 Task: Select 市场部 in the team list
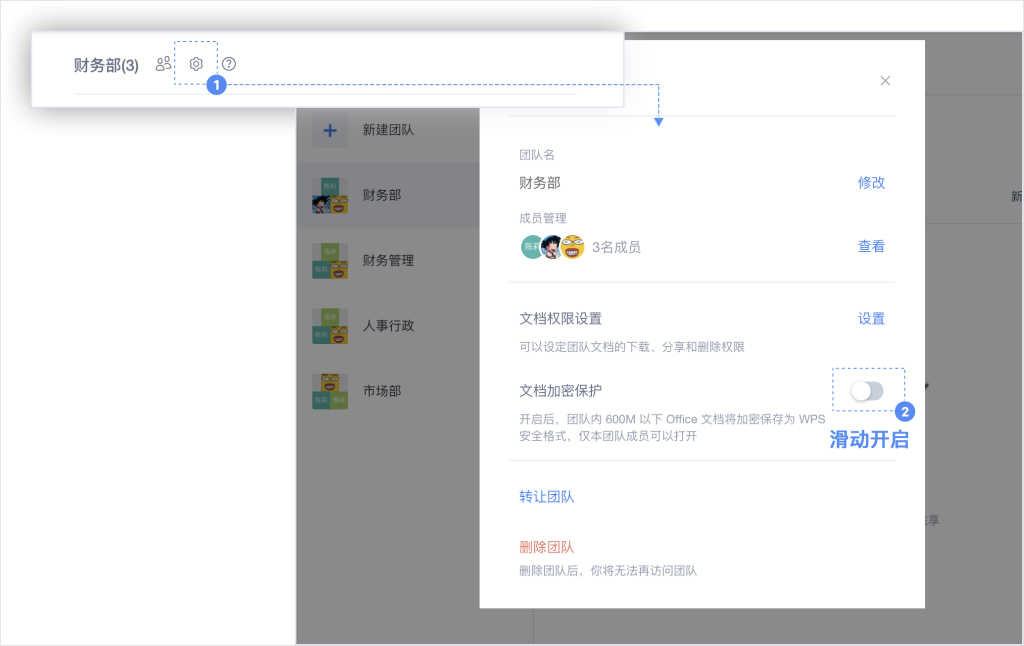pos(388,391)
